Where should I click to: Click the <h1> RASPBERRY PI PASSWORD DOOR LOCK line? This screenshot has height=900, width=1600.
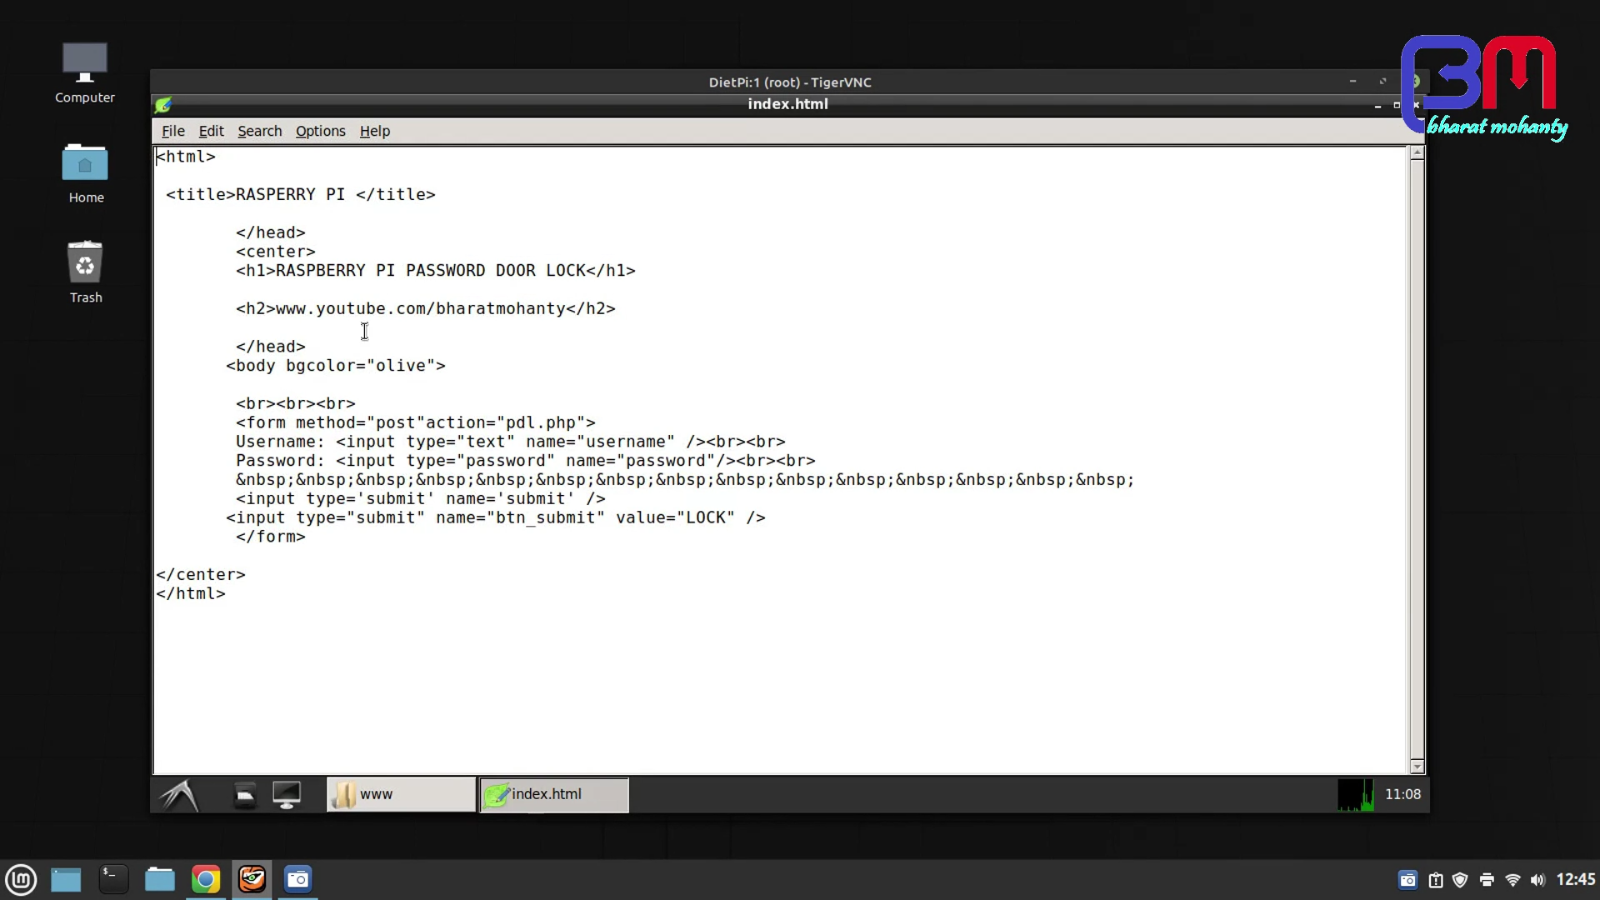[x=436, y=271]
